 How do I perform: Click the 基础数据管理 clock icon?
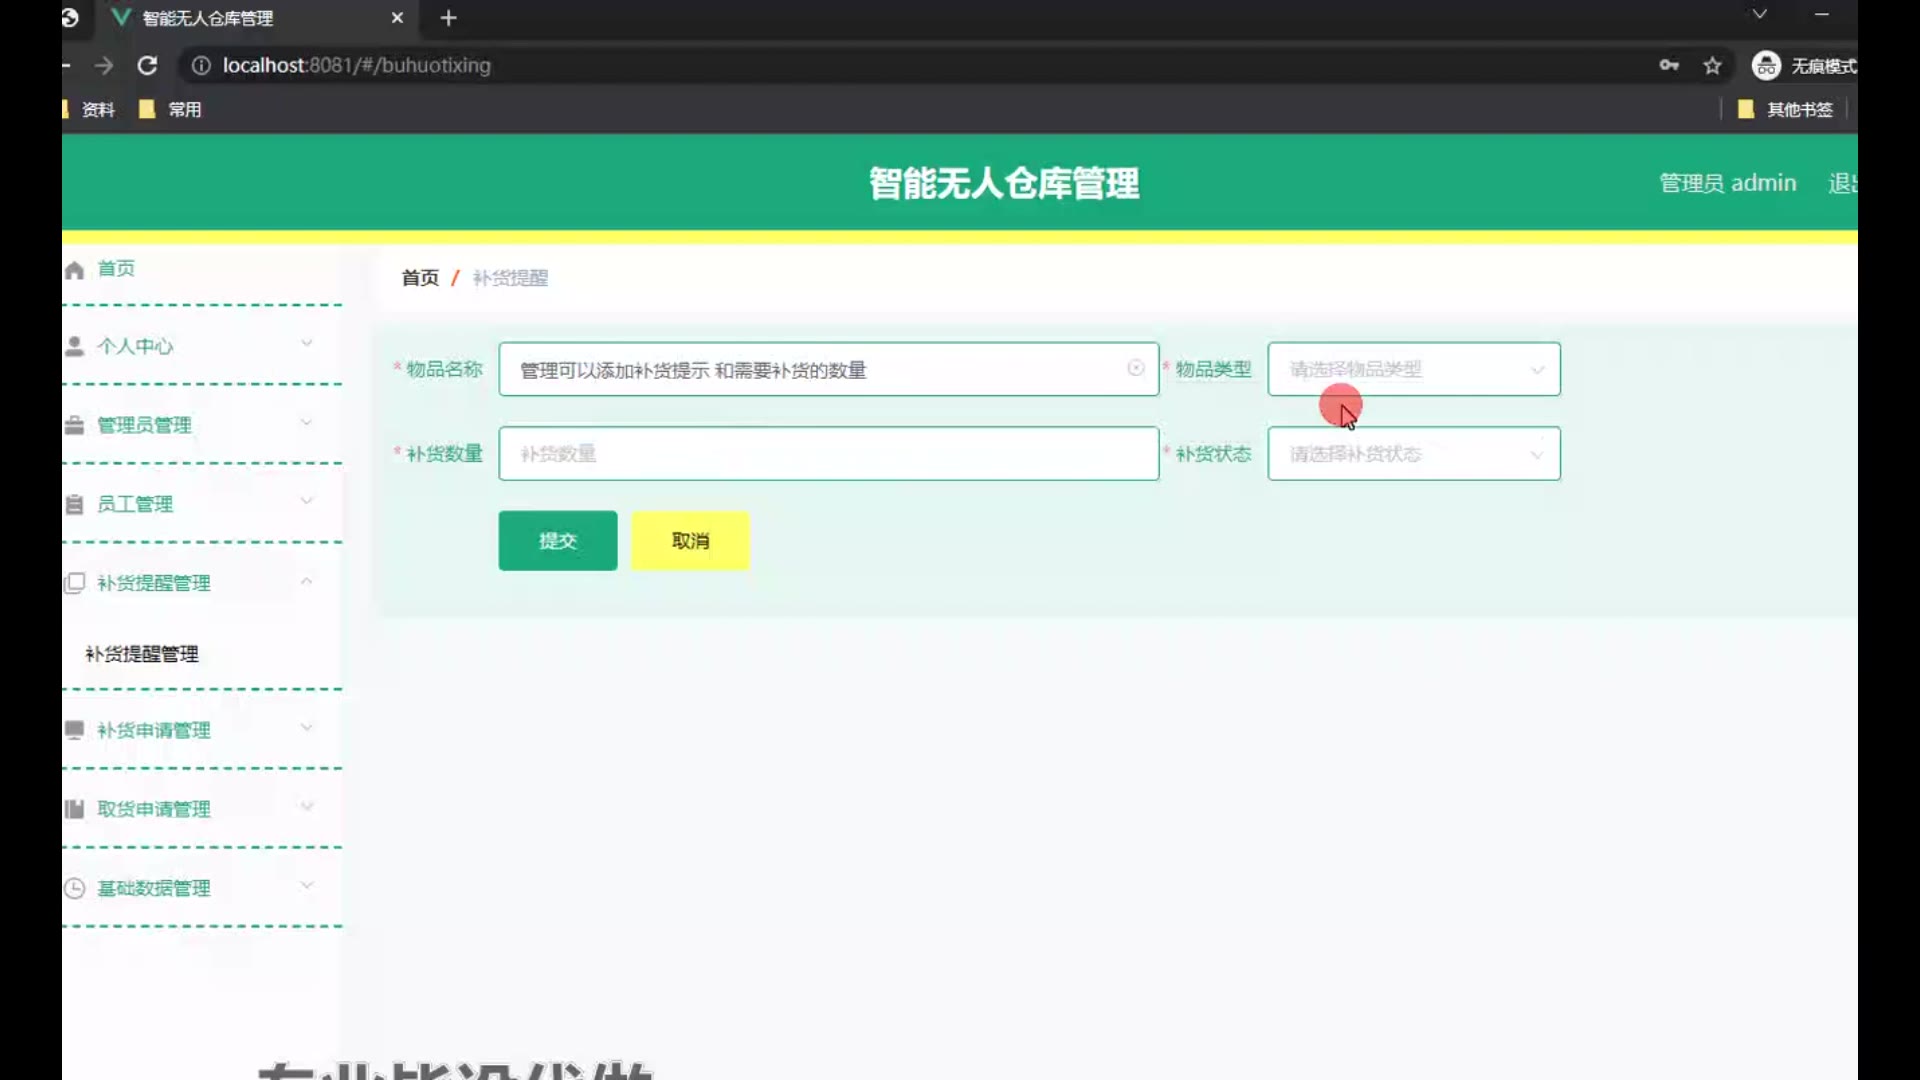pyautogui.click(x=74, y=888)
